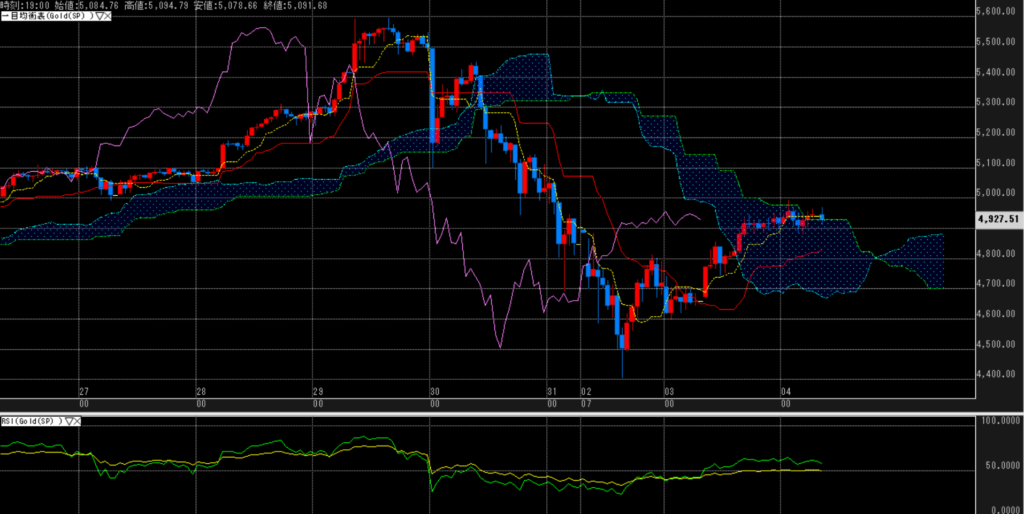Close the Ichimoku (一目均衡表) indicator with X
The height and width of the screenshot is (514, 1024).
(106, 18)
